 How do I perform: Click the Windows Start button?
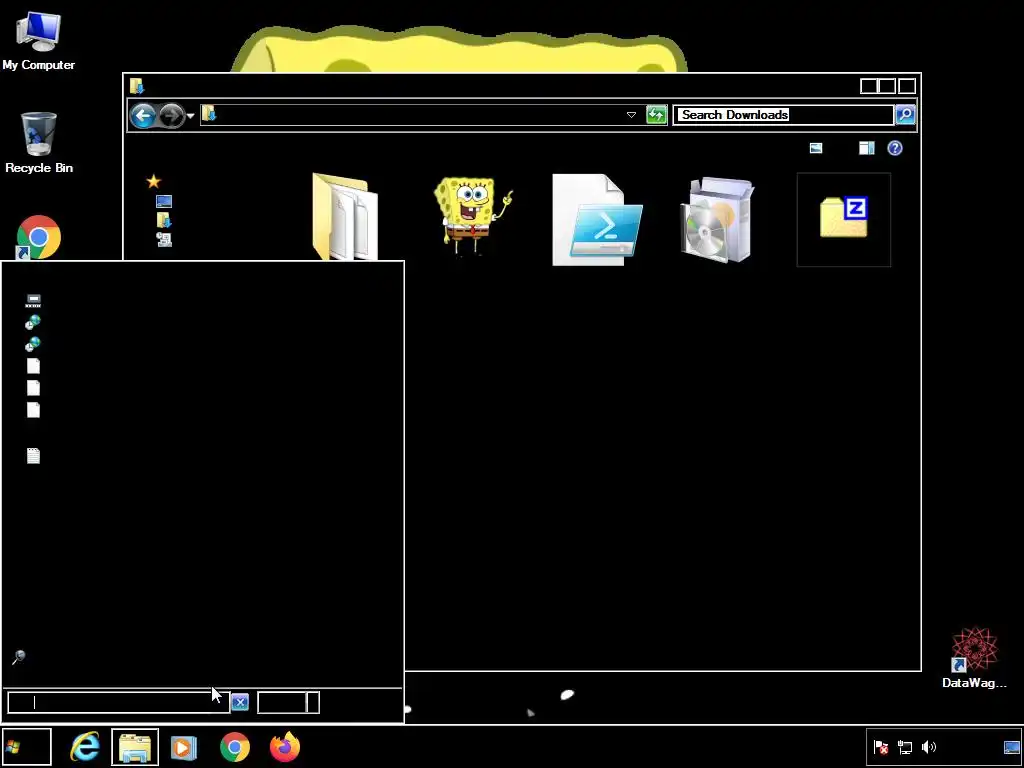pyautogui.click(x=26, y=747)
